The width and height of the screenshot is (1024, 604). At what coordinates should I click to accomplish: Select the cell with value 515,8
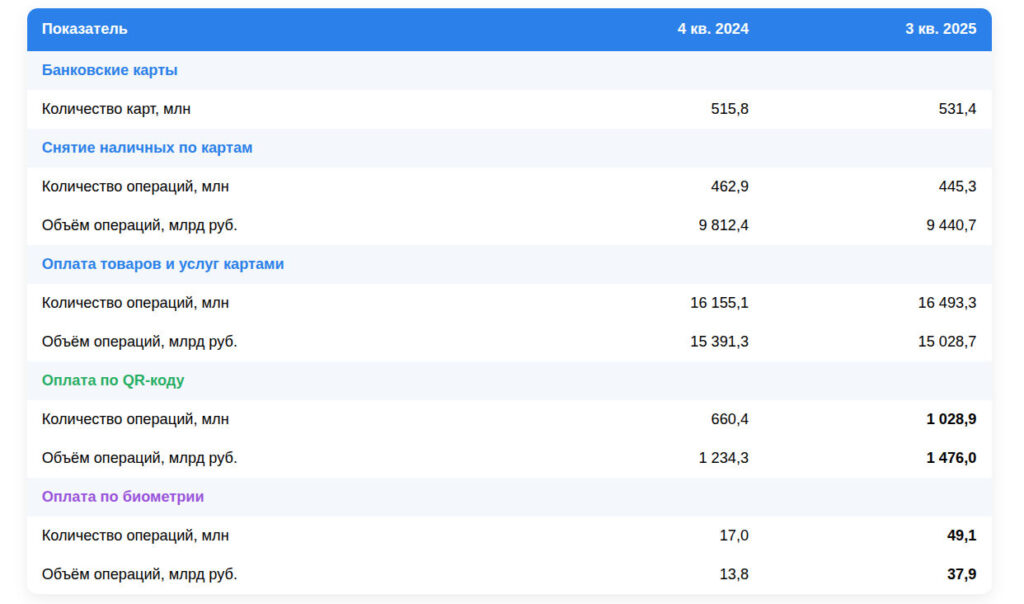pyautogui.click(x=729, y=109)
